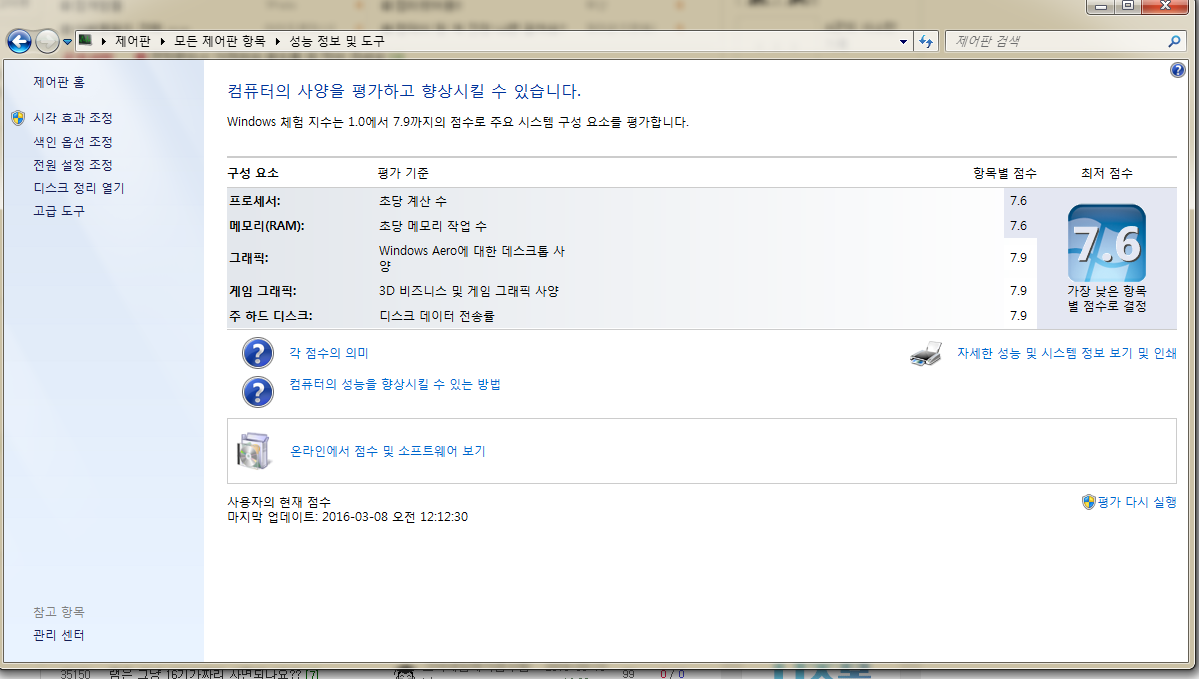
Task: Open the 제어판 홈 link
Action: coord(59,82)
